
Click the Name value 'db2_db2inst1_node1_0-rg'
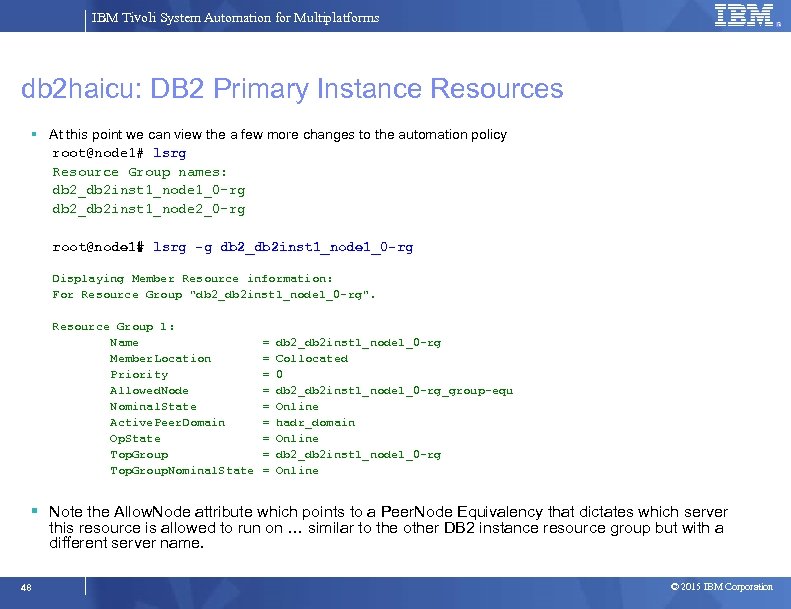point(358,343)
